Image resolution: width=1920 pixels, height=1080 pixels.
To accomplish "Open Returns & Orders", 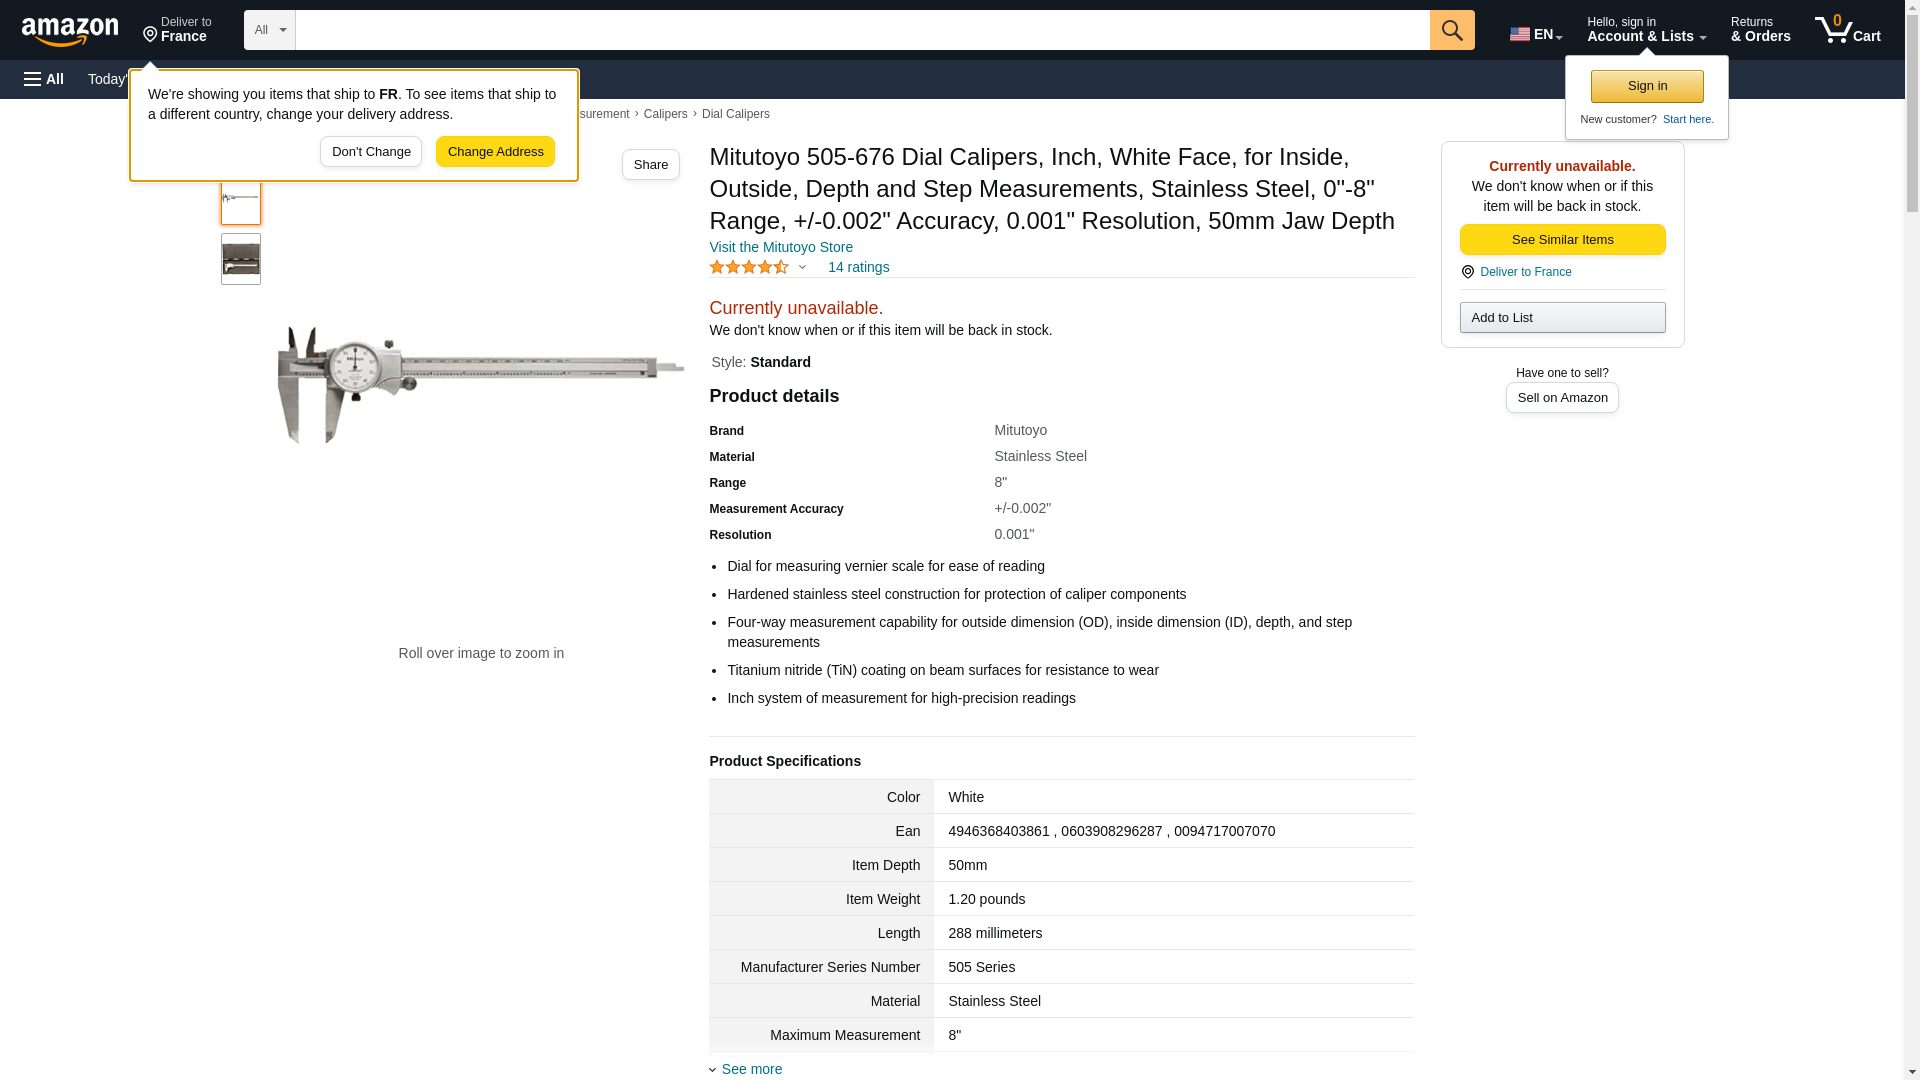I will point(1760,30).
